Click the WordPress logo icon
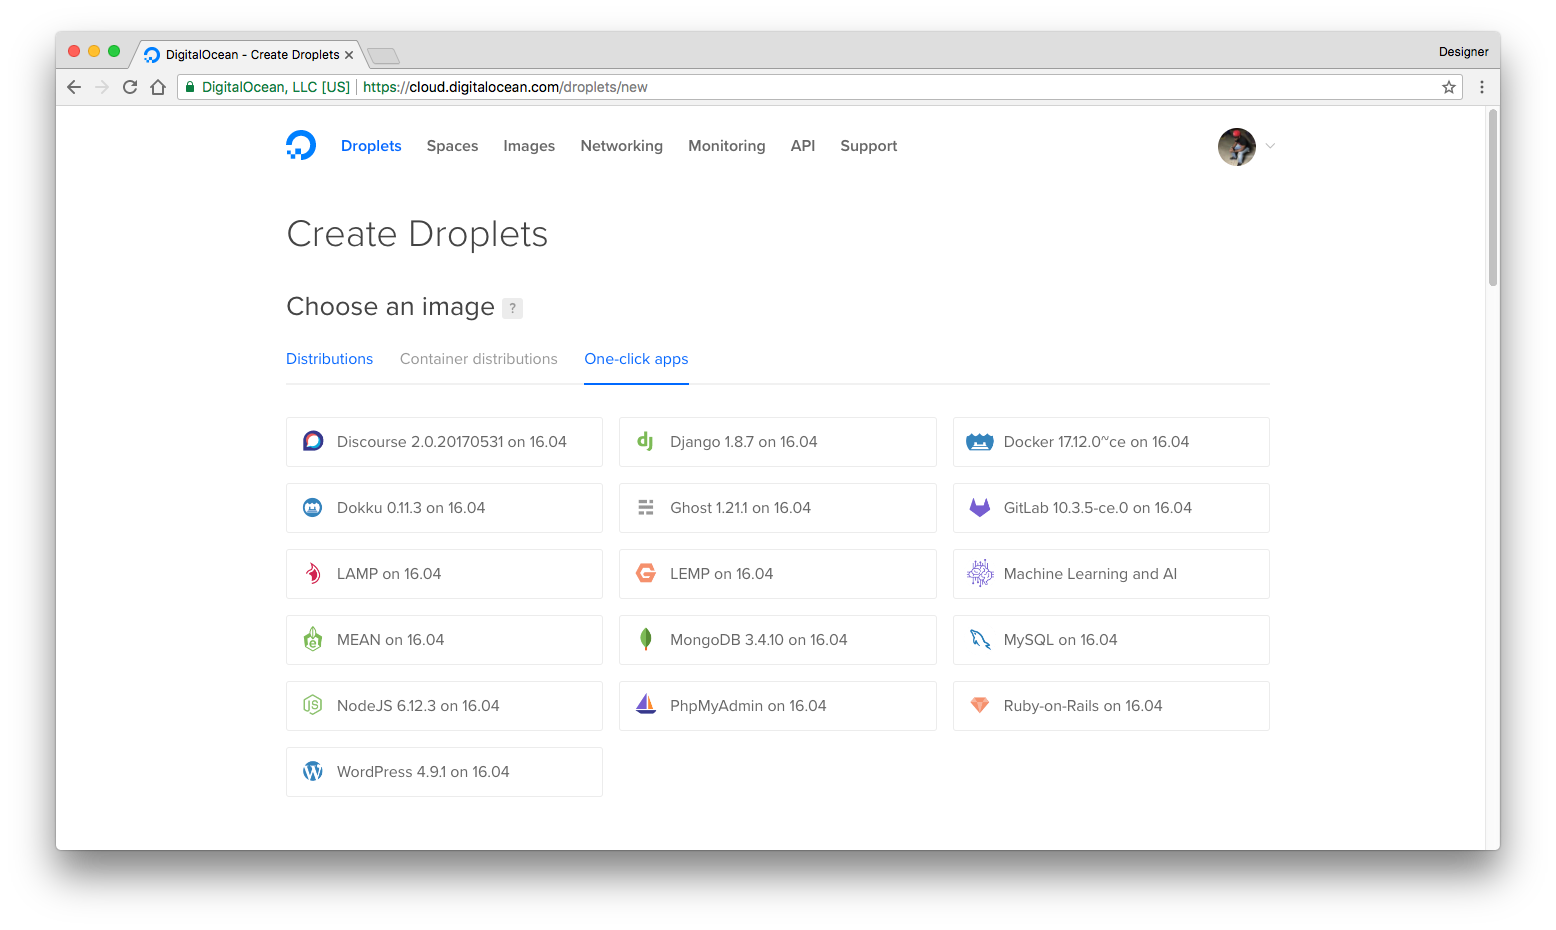The height and width of the screenshot is (930, 1556). (313, 771)
